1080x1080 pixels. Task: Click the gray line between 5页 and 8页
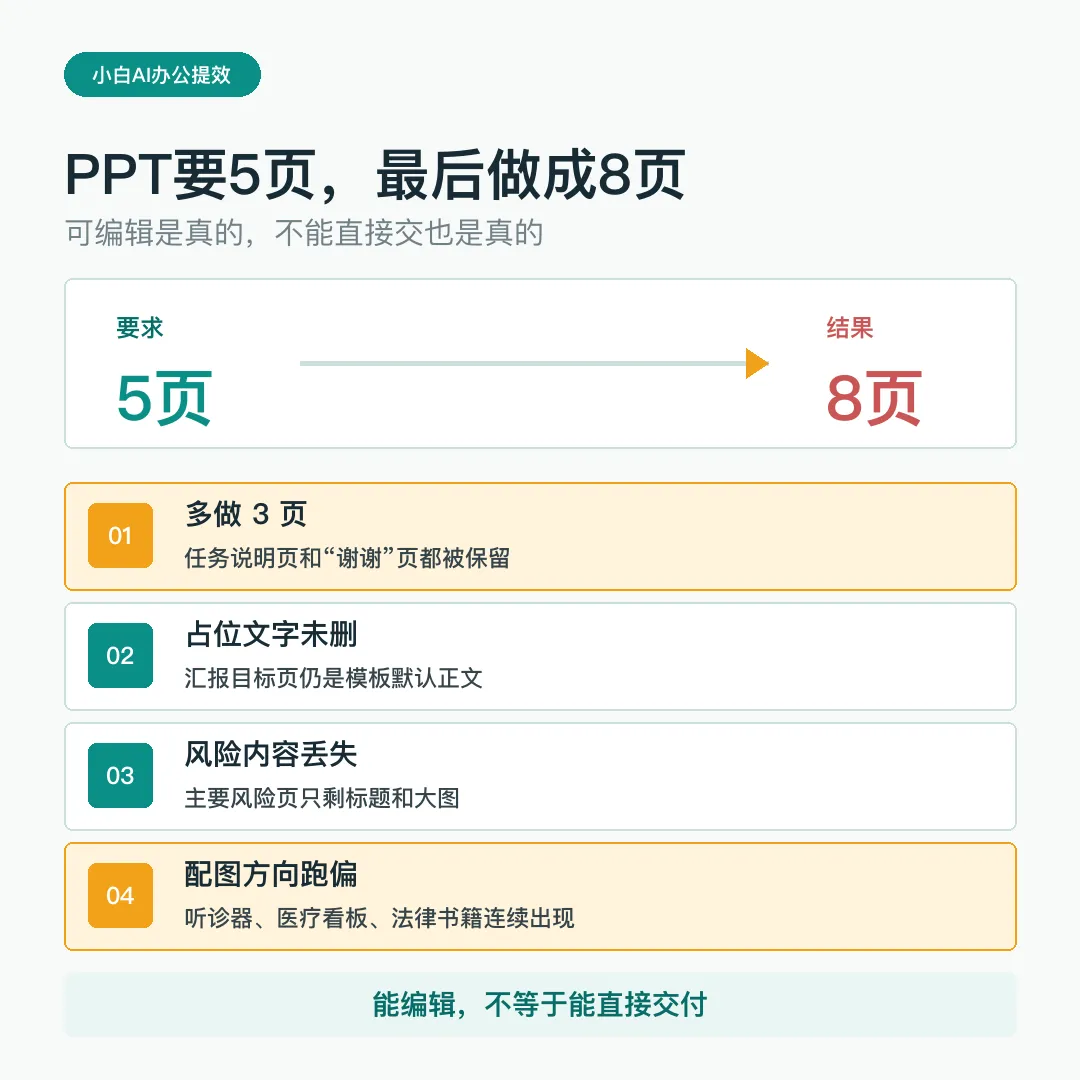(523, 363)
